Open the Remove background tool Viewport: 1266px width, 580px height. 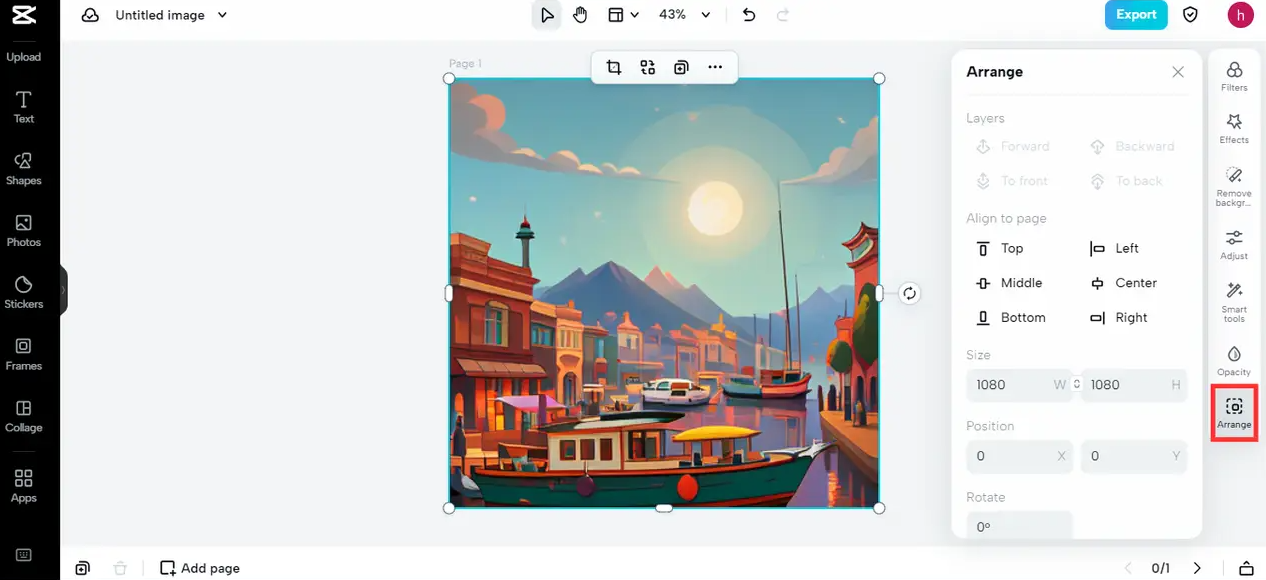coord(1234,186)
